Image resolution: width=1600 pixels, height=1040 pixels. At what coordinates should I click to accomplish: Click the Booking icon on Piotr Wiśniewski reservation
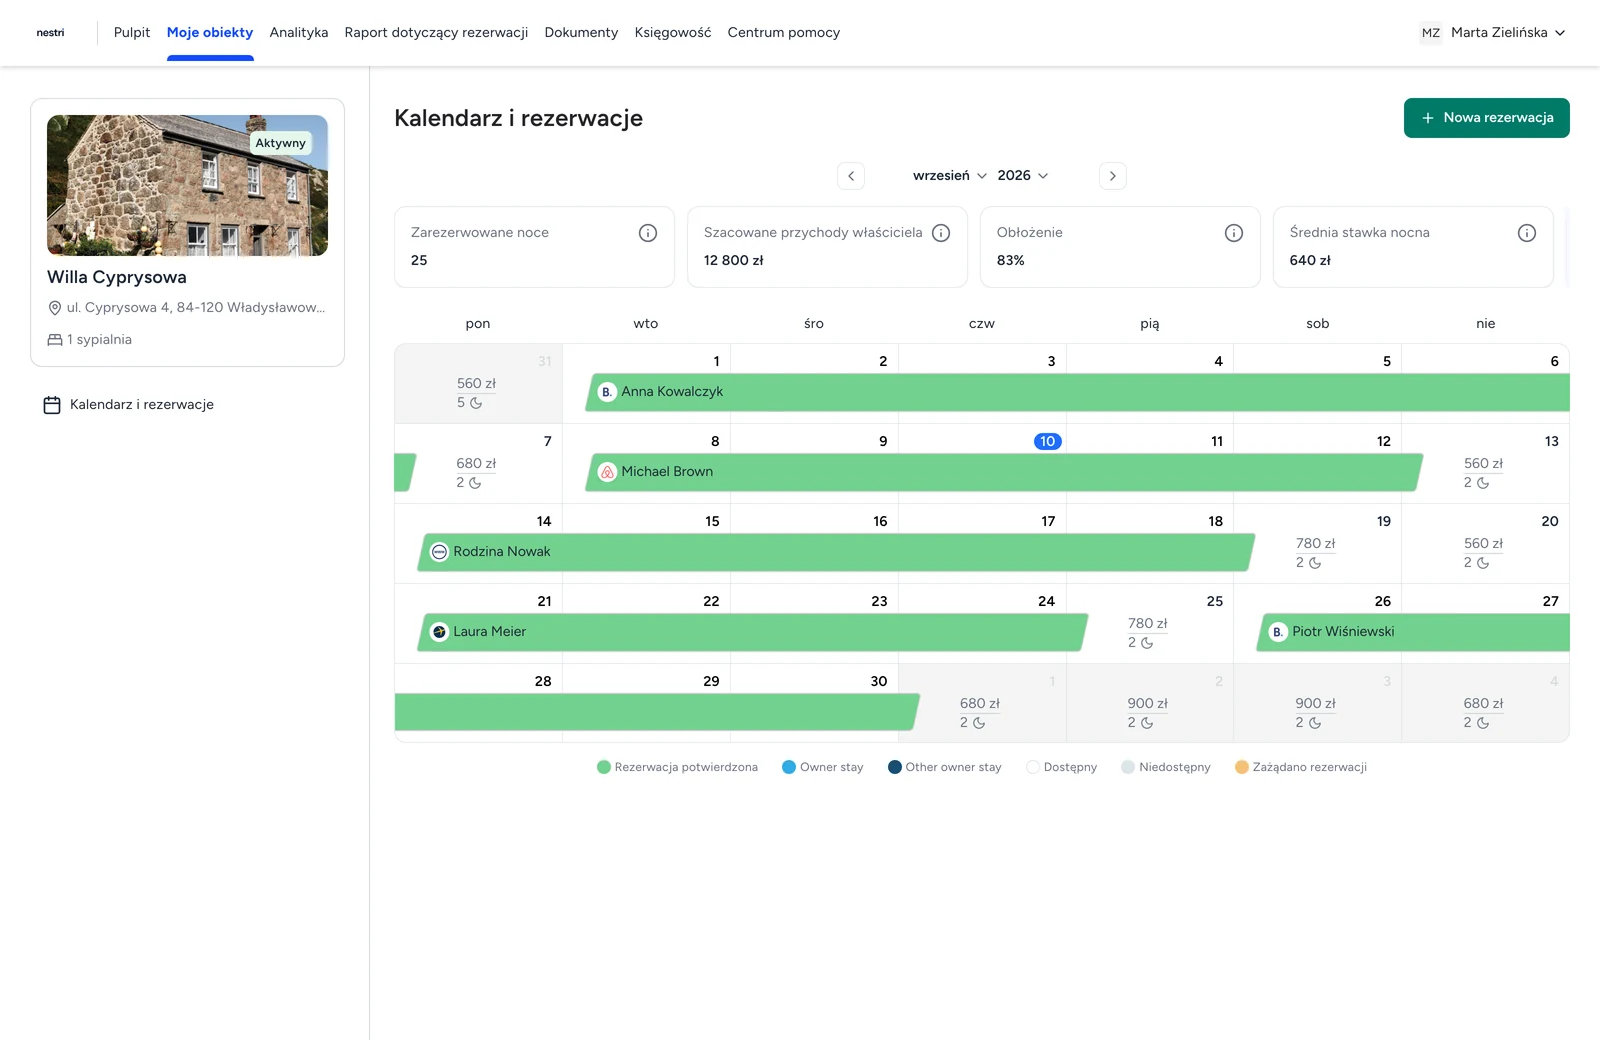click(x=1278, y=632)
